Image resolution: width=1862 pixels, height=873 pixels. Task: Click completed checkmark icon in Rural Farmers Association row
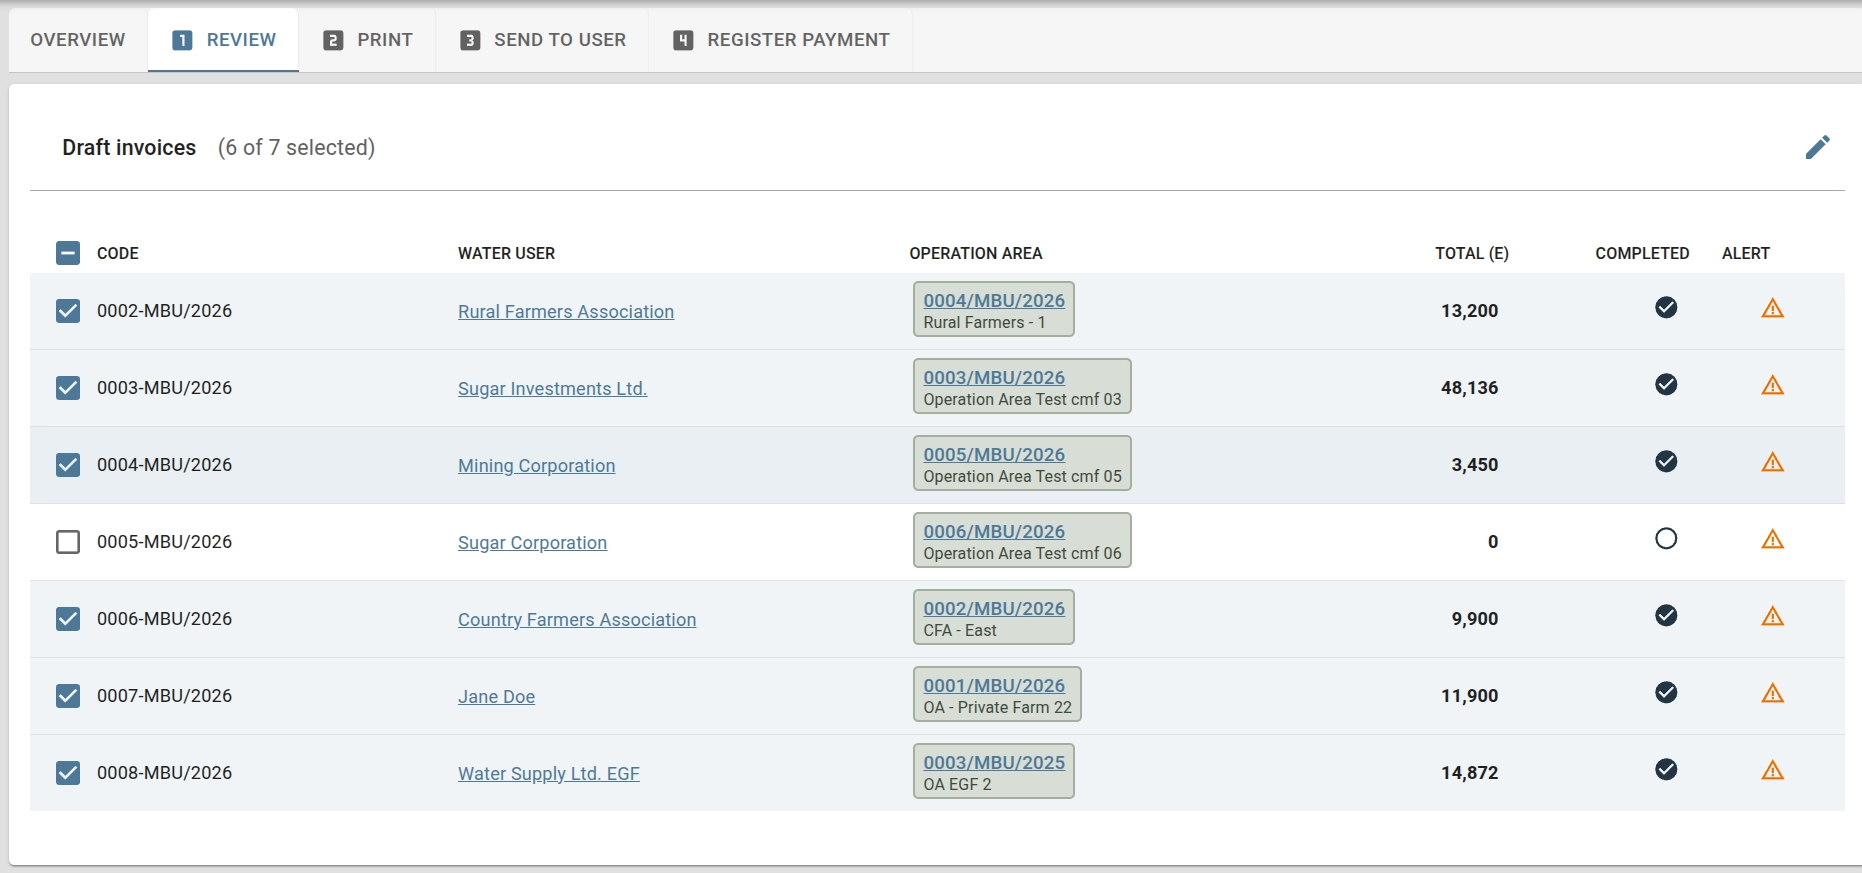coord(1666,307)
